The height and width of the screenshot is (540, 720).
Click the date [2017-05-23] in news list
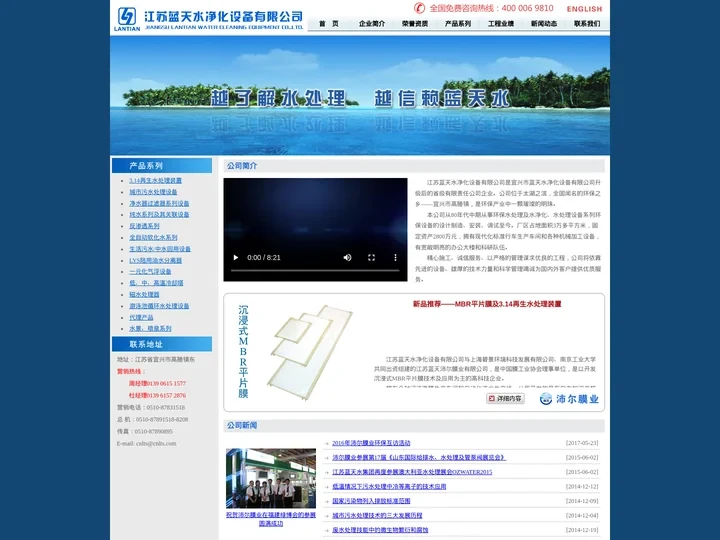pyautogui.click(x=582, y=443)
